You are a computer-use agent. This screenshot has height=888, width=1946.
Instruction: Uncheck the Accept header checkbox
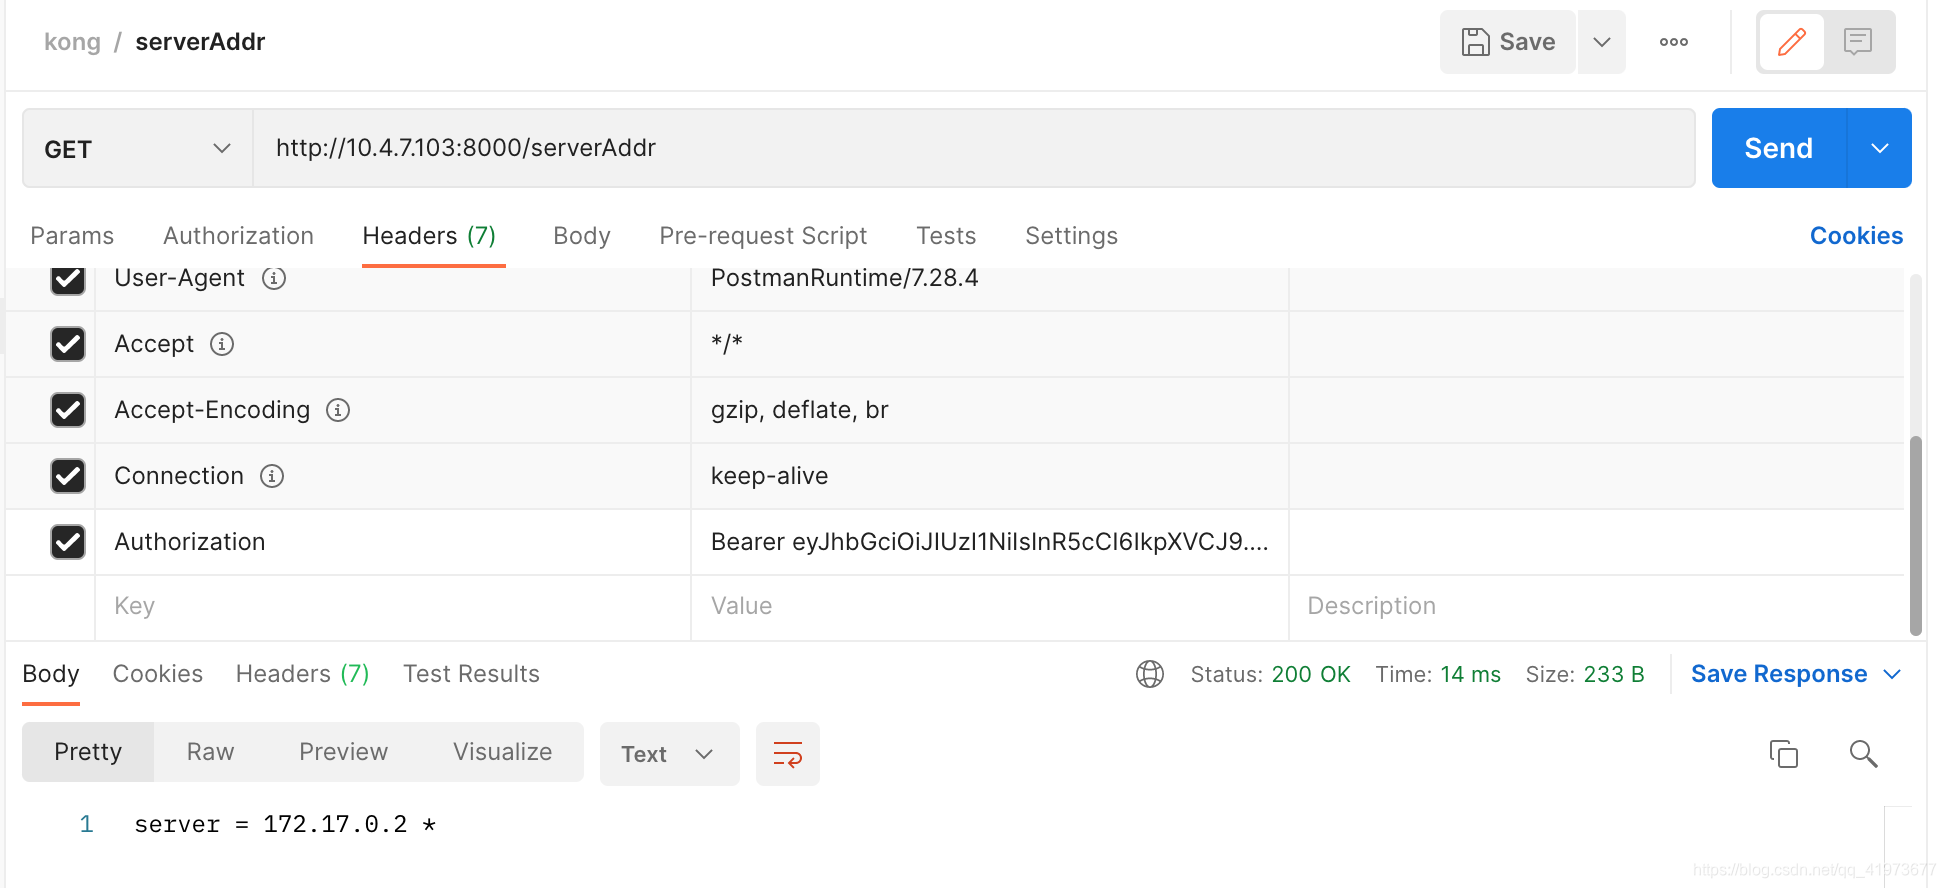click(68, 344)
